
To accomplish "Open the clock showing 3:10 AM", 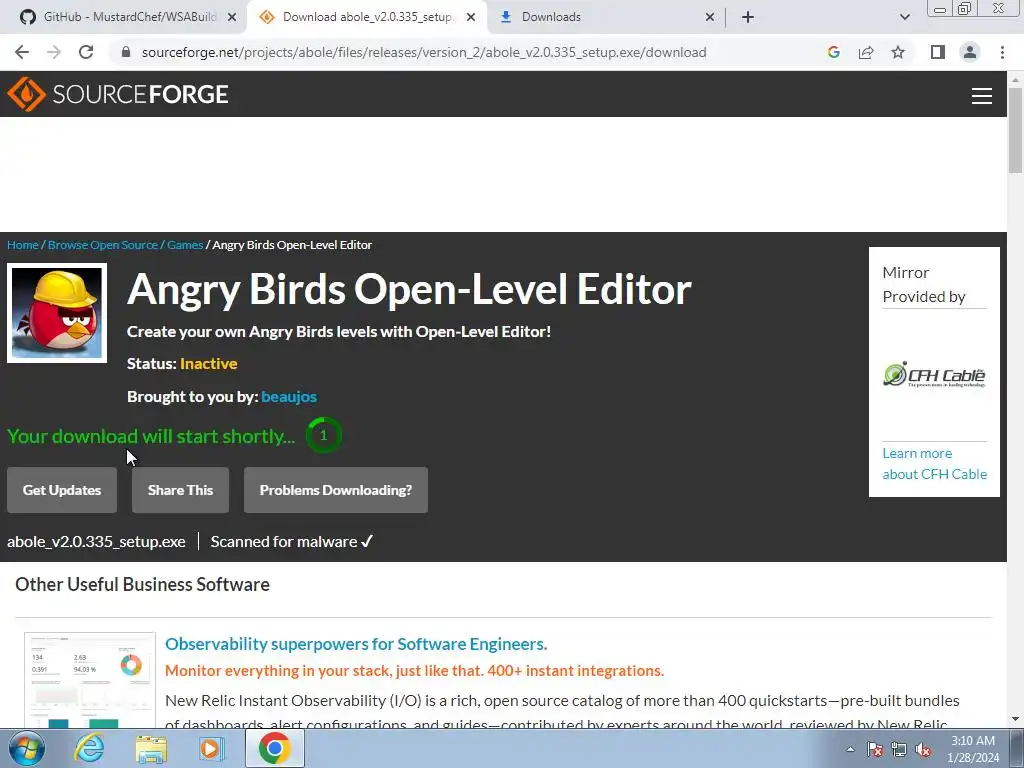I will tap(973, 749).
